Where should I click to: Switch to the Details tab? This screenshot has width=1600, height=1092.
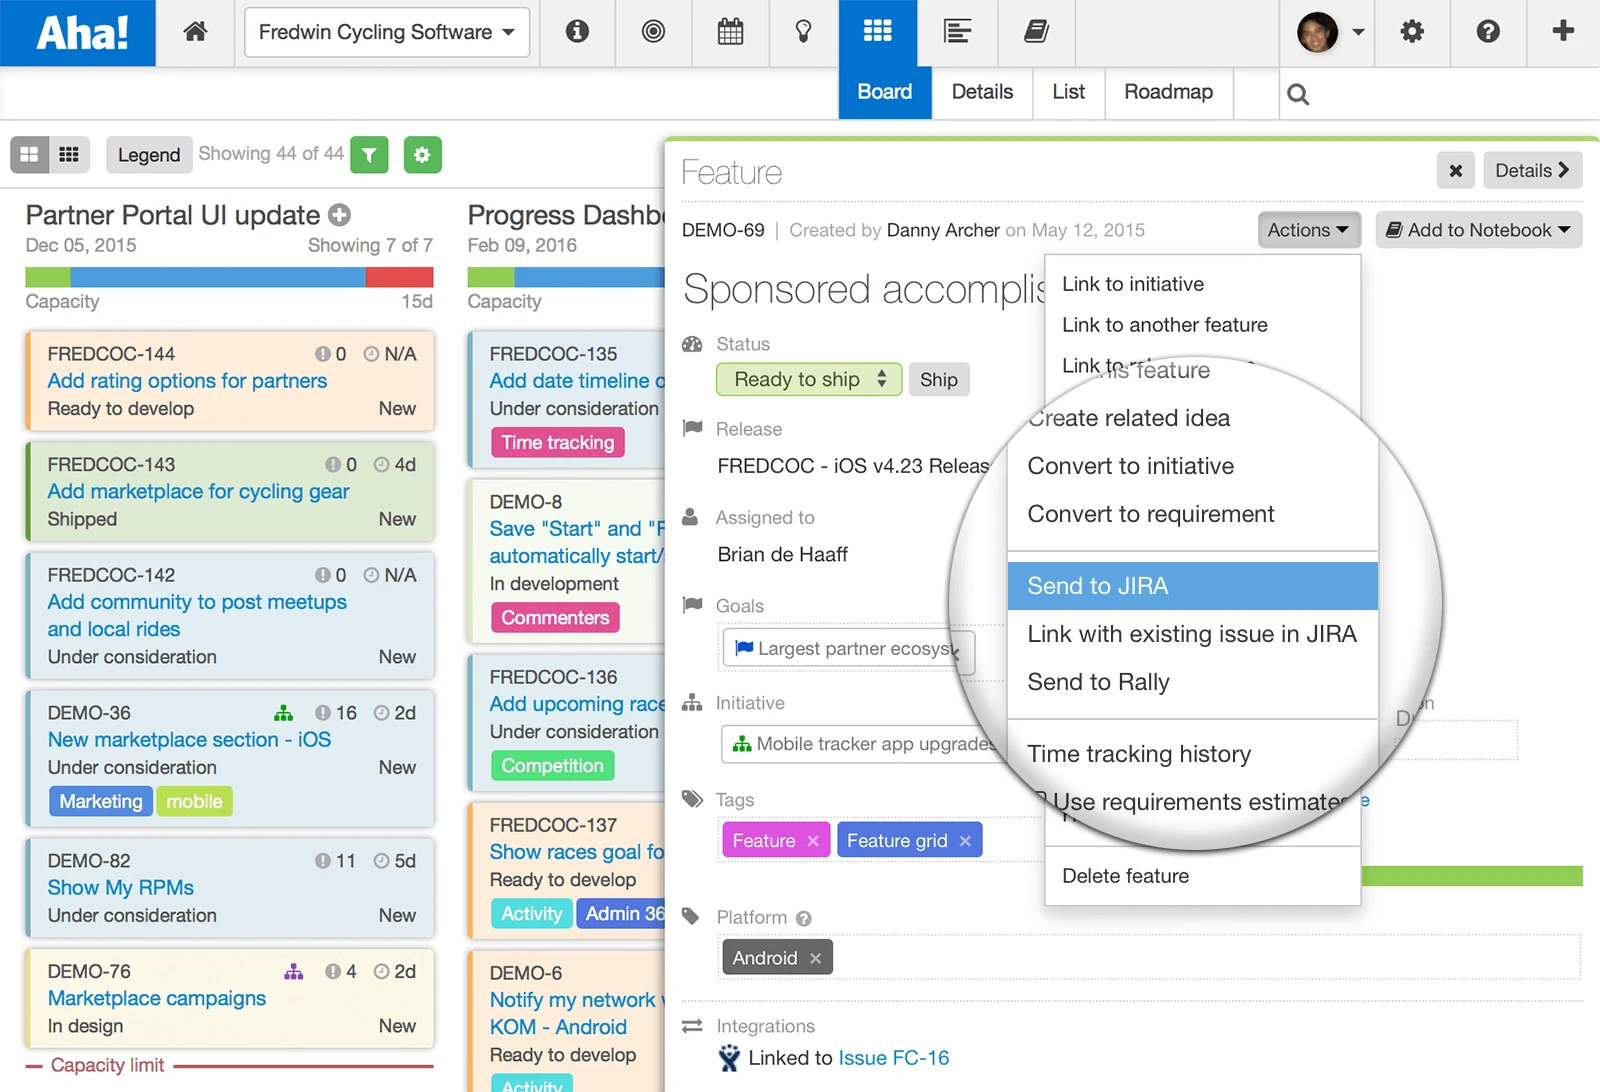click(x=982, y=92)
